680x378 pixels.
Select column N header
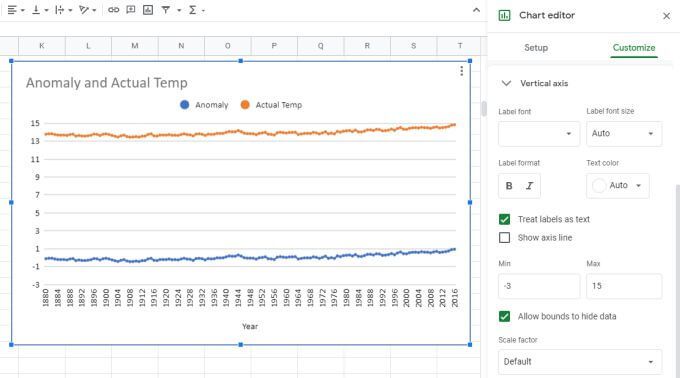tap(181, 46)
